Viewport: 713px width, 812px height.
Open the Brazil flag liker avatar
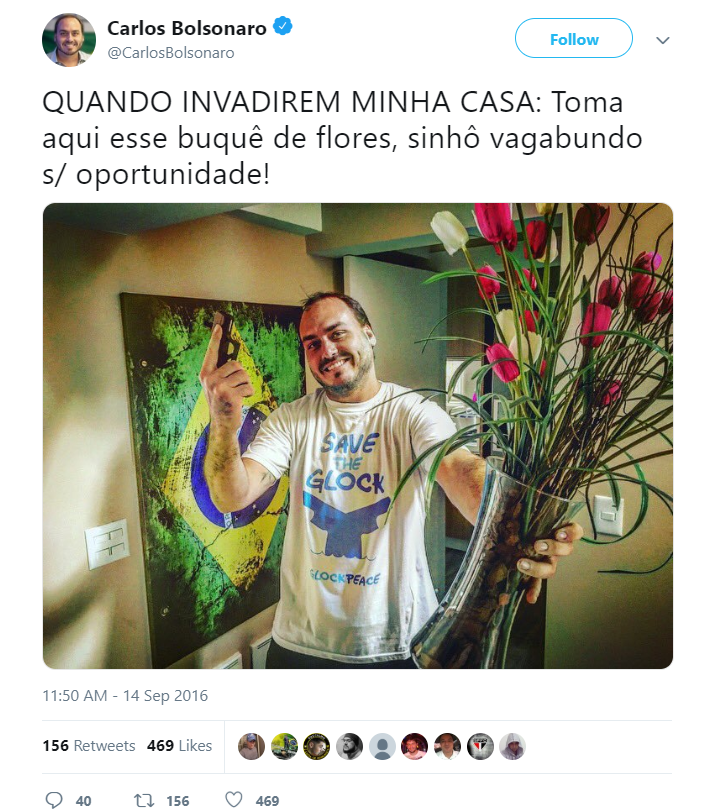[x=284, y=746]
